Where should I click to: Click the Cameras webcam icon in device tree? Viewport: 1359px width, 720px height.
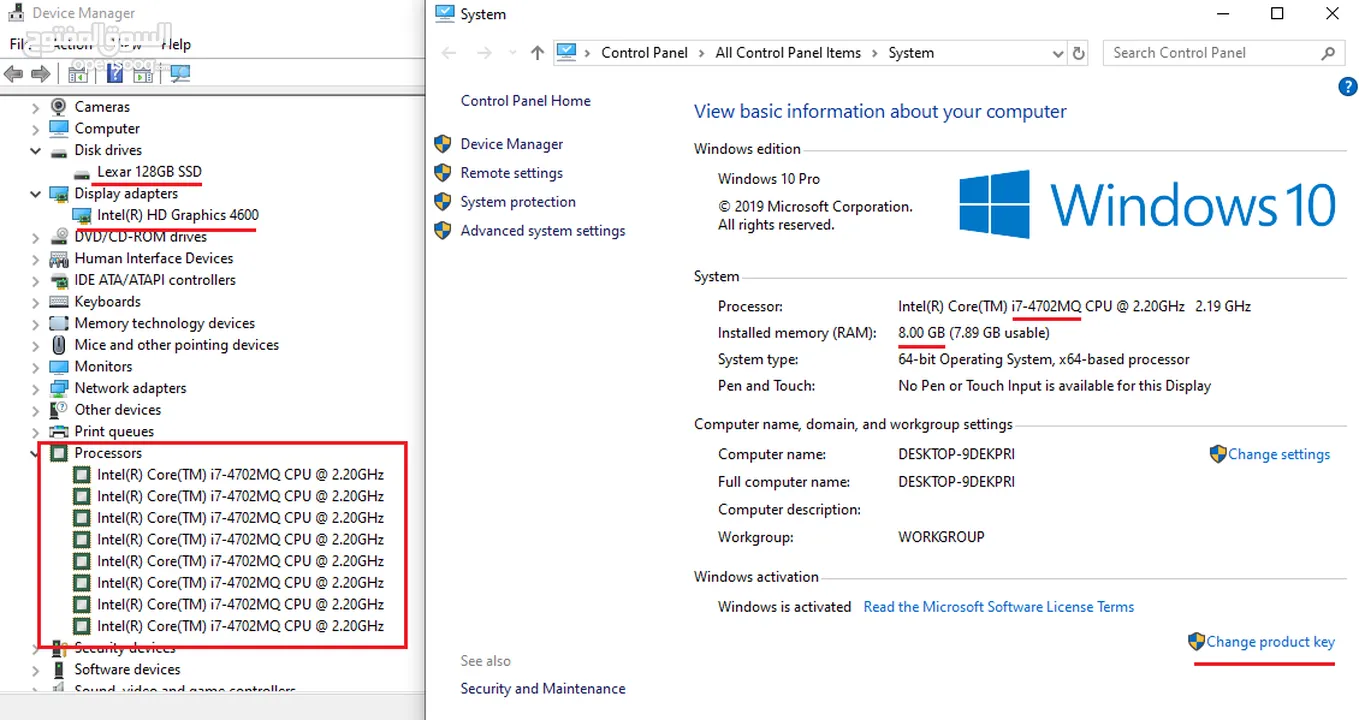(x=59, y=107)
